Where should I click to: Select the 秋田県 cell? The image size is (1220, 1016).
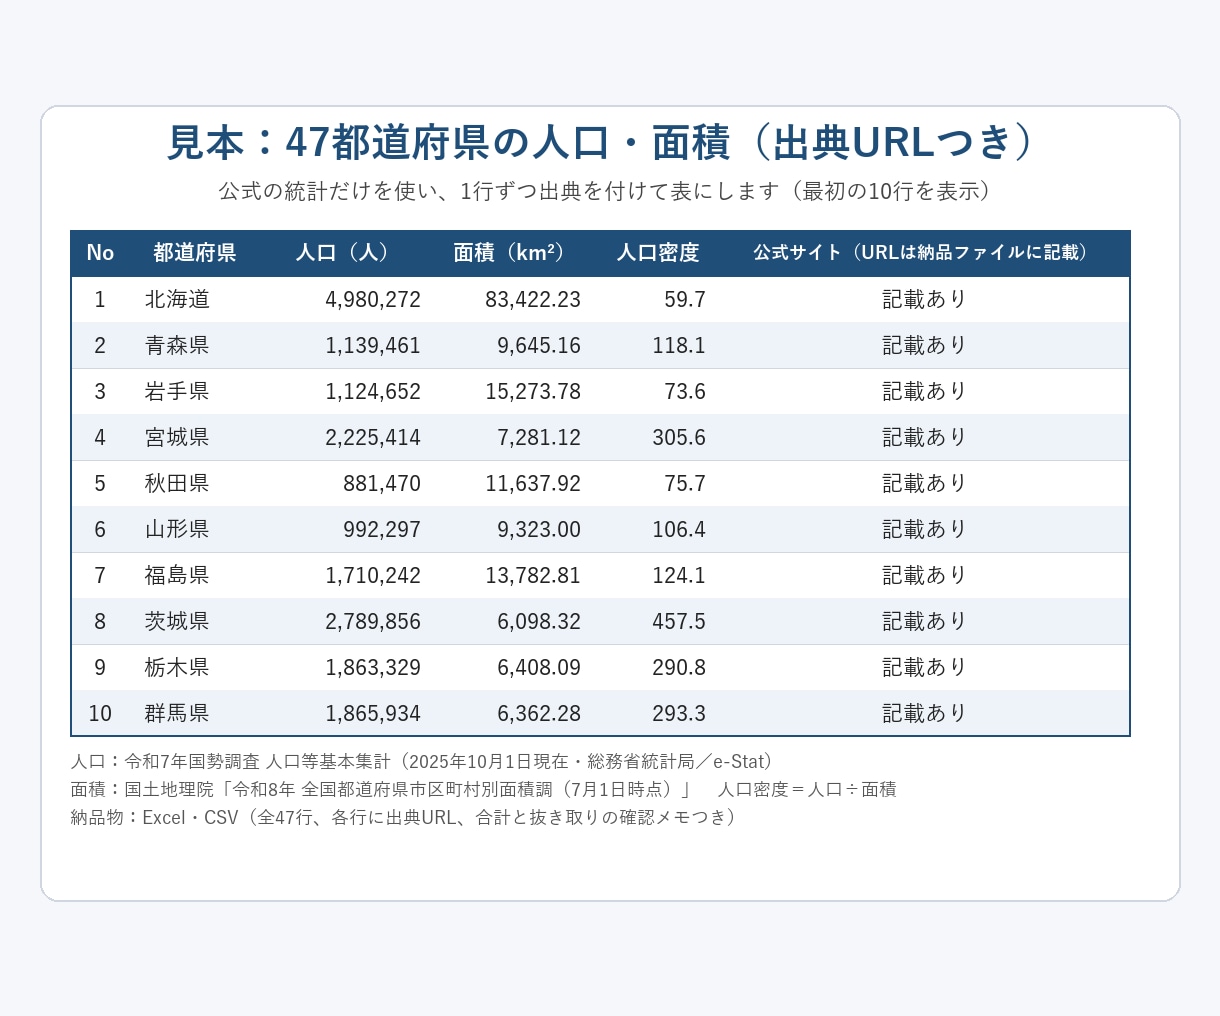[177, 483]
